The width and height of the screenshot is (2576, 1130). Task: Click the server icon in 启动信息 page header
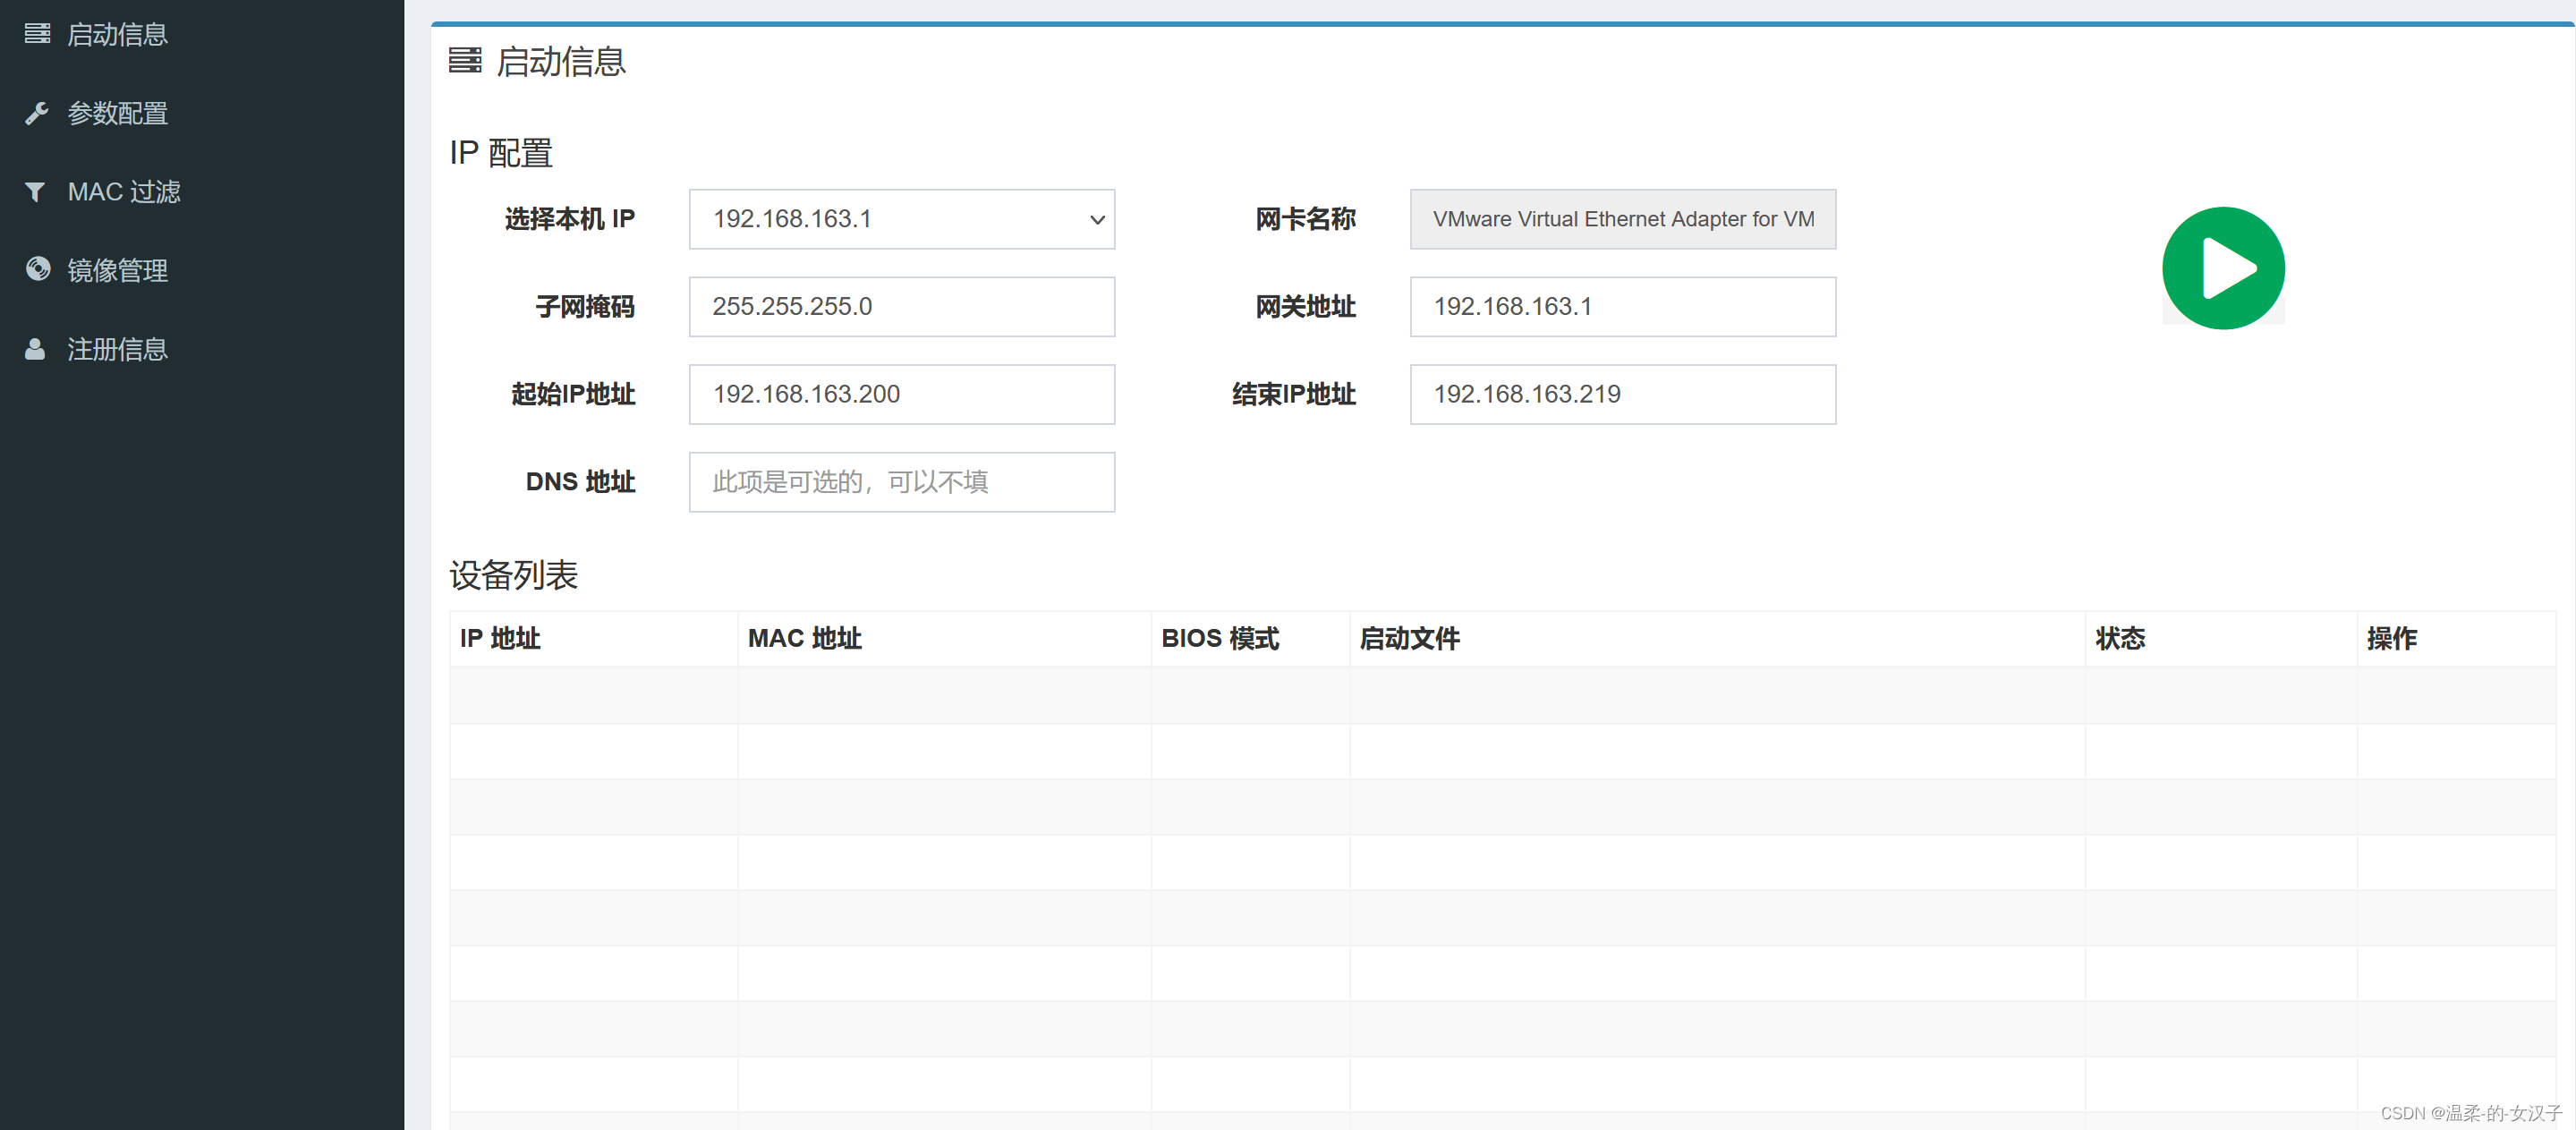click(x=465, y=61)
